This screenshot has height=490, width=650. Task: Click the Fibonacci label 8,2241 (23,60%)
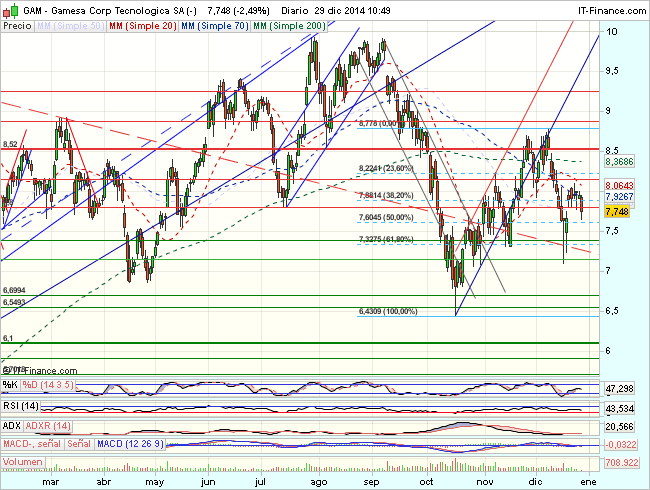click(386, 168)
